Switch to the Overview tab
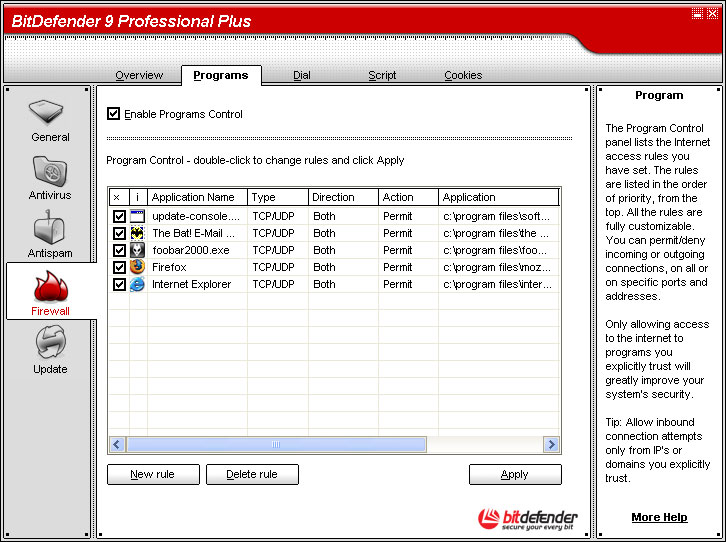726x542 pixels. 139,75
